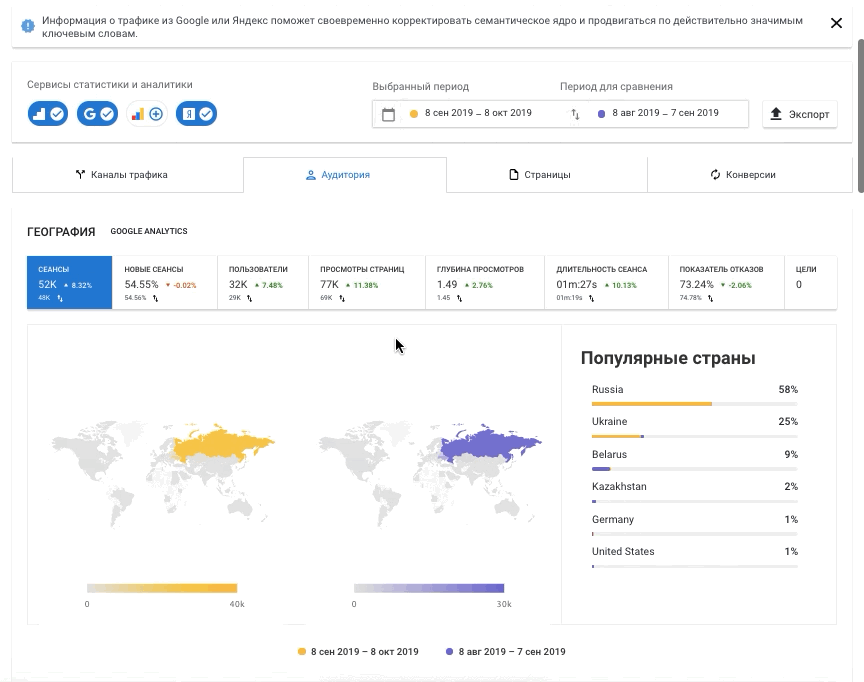Click the United States country row label
The width and height of the screenshot is (864, 682).
[x=623, y=551]
